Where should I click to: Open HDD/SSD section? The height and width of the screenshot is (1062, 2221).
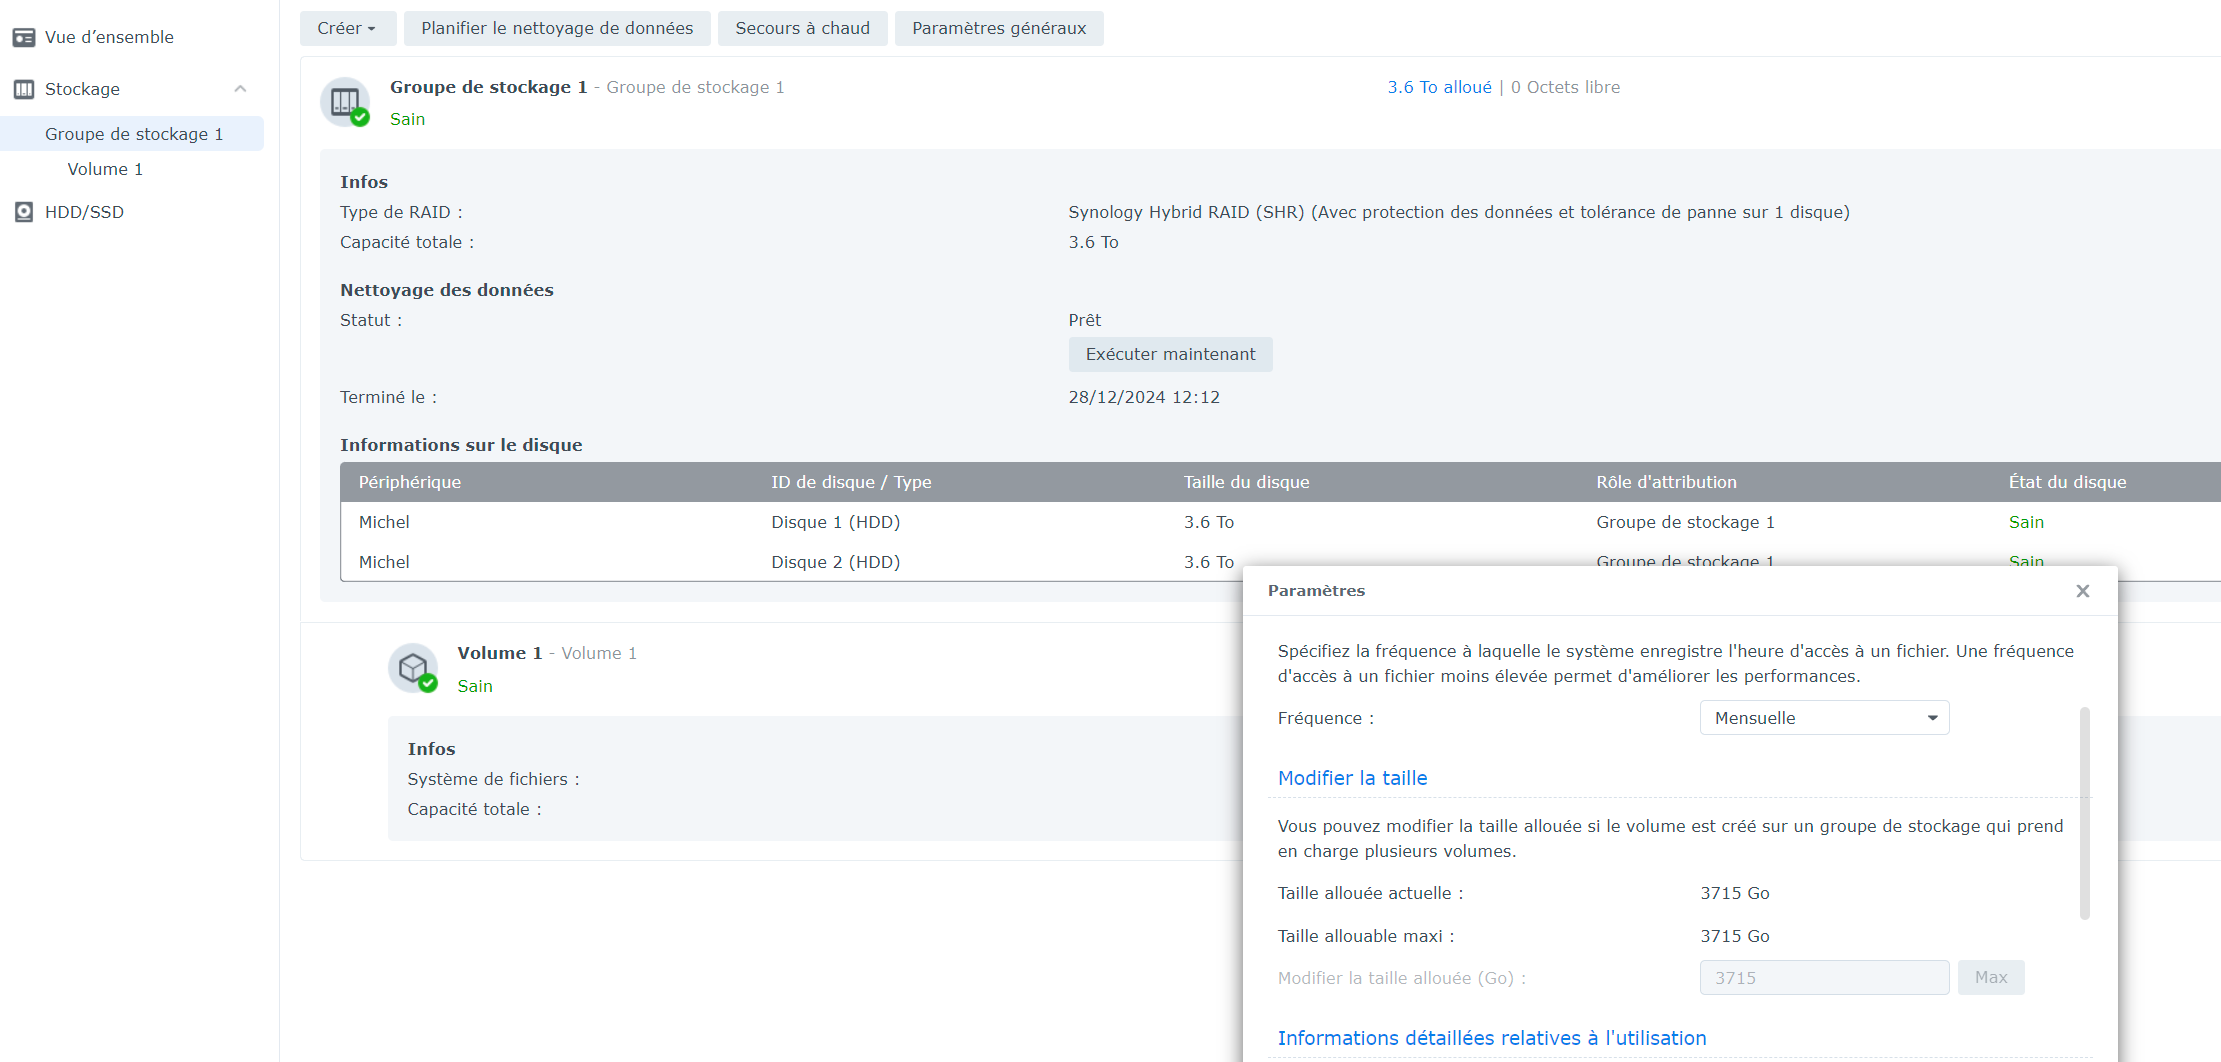[x=84, y=212]
